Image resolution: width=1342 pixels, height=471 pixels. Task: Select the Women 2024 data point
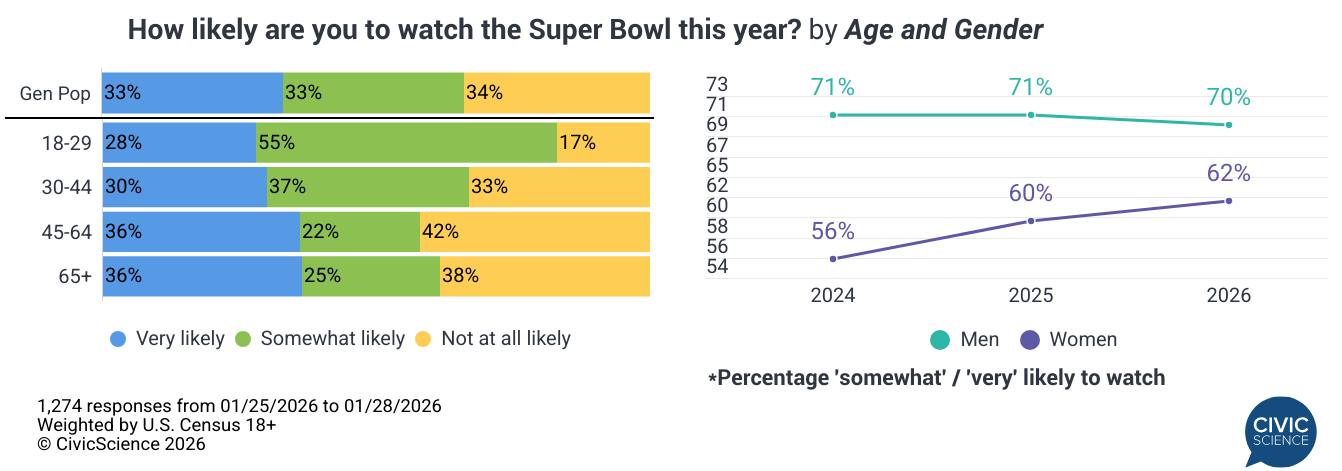[832, 259]
